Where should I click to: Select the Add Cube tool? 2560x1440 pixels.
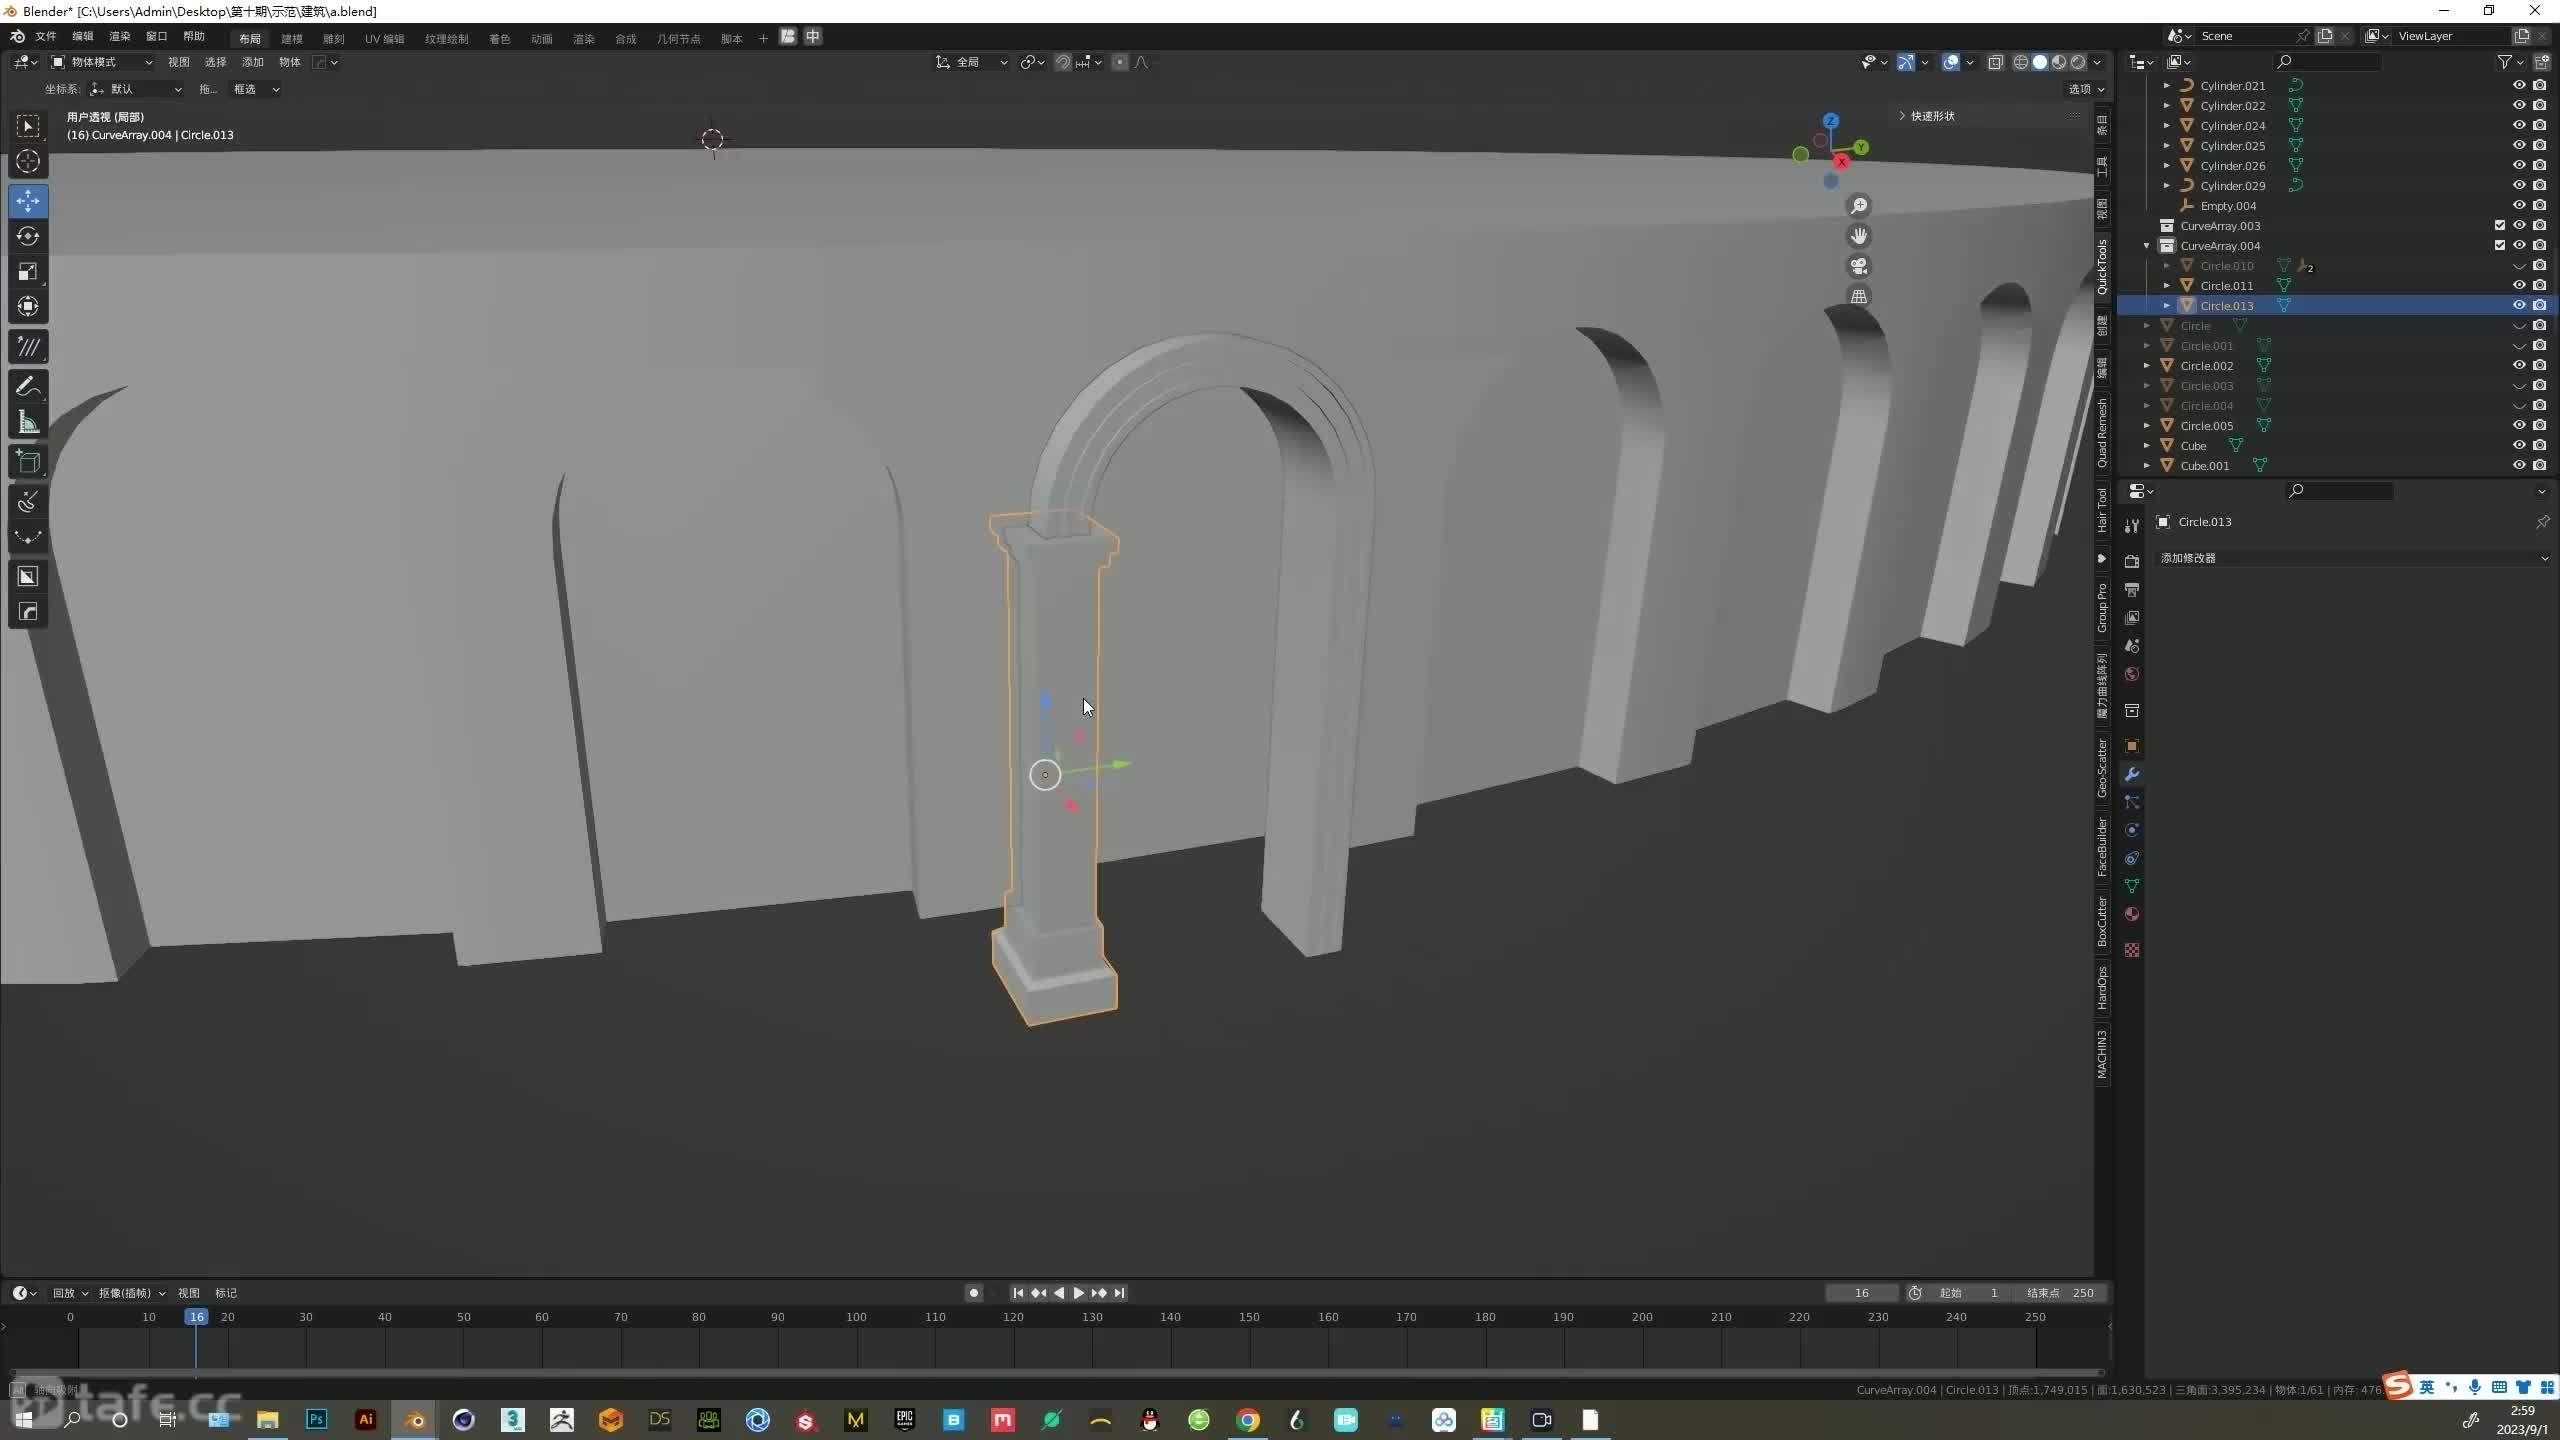point(28,461)
